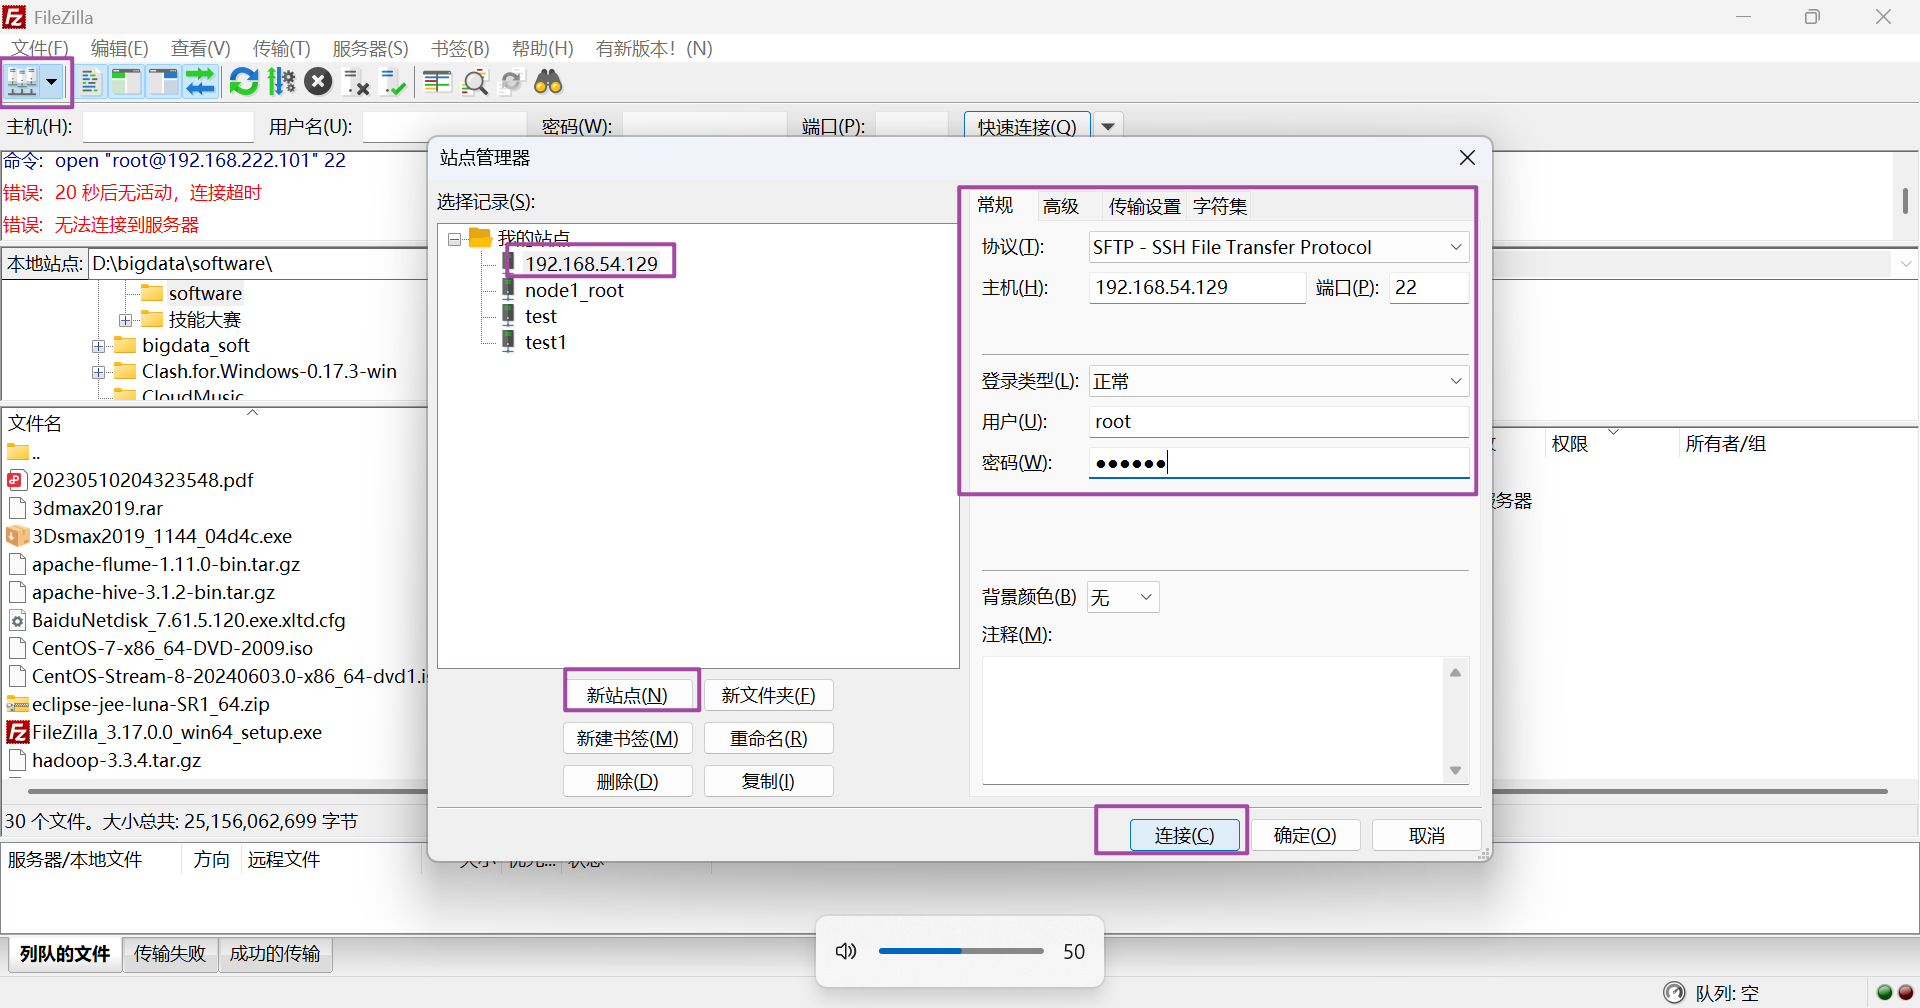Toggle synchronized browsing icon

(x=512, y=82)
